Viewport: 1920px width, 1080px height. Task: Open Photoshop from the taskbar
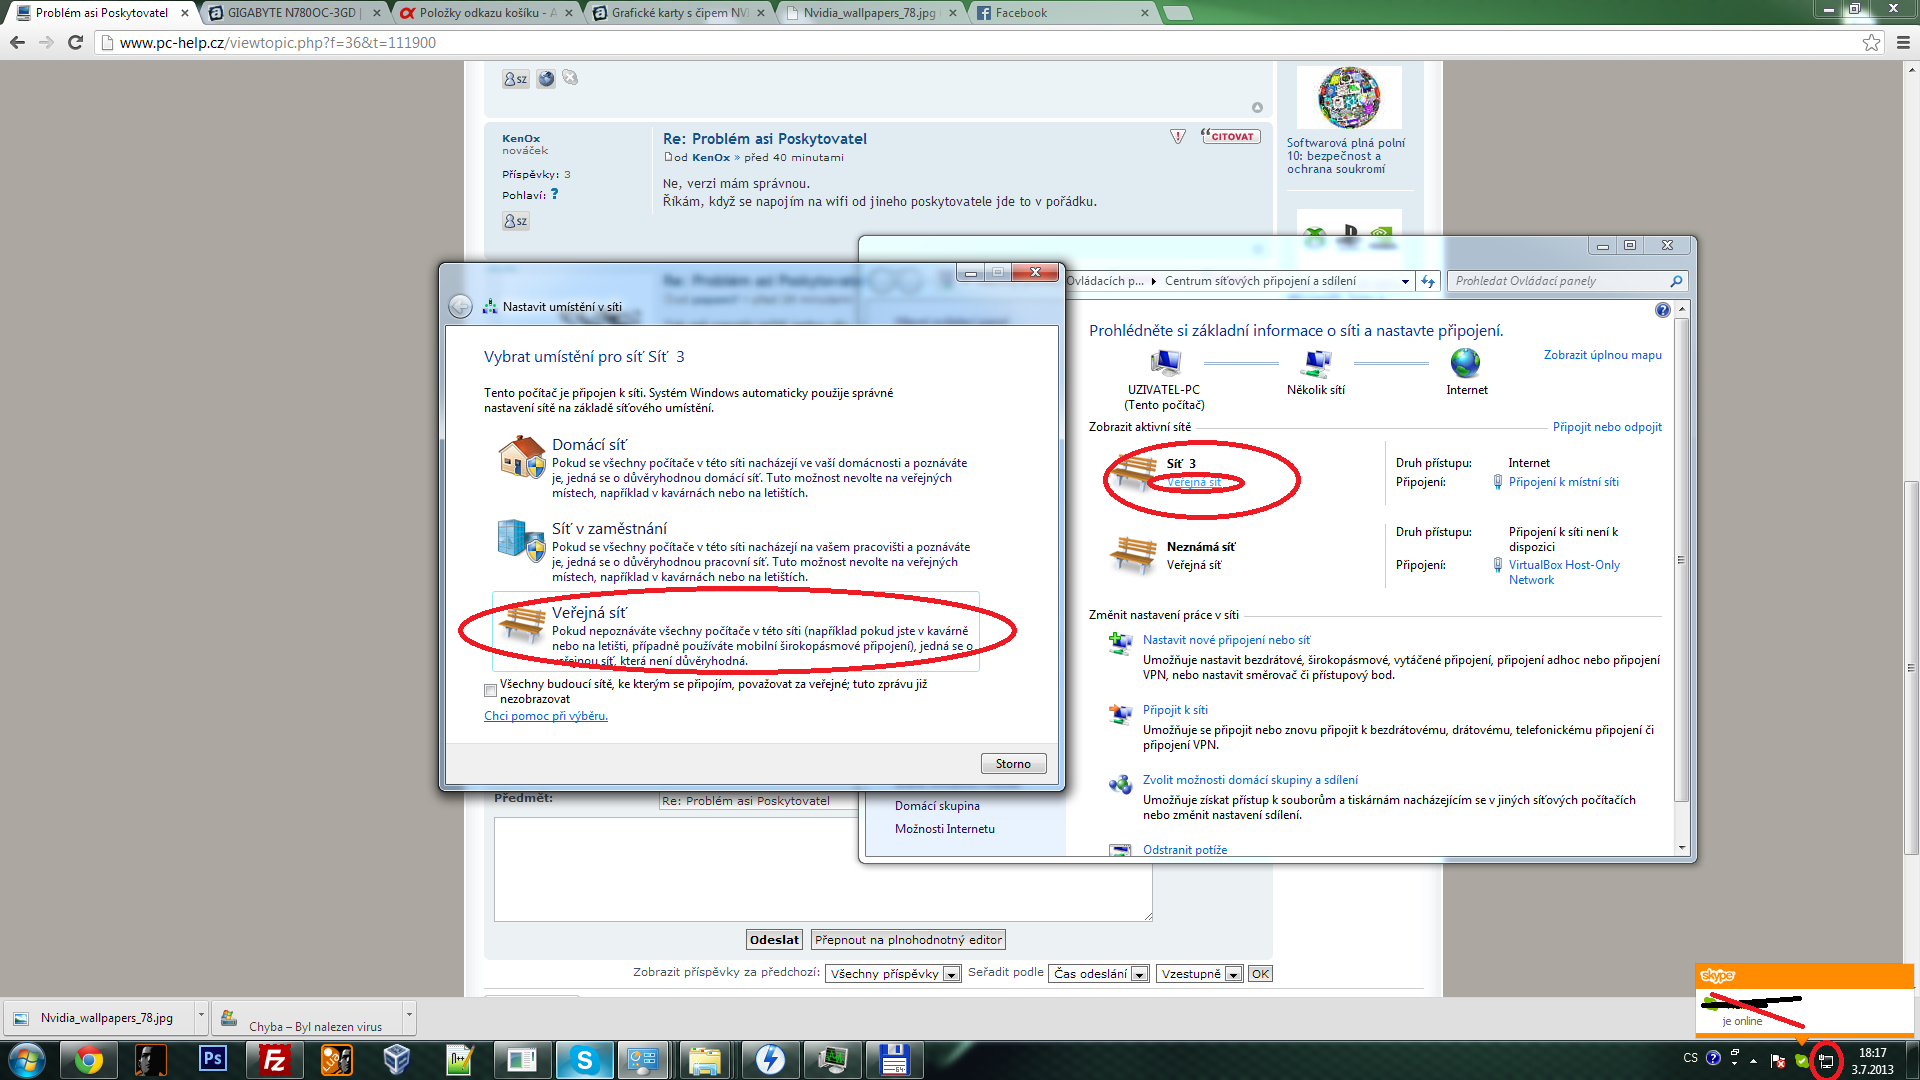(x=213, y=1059)
